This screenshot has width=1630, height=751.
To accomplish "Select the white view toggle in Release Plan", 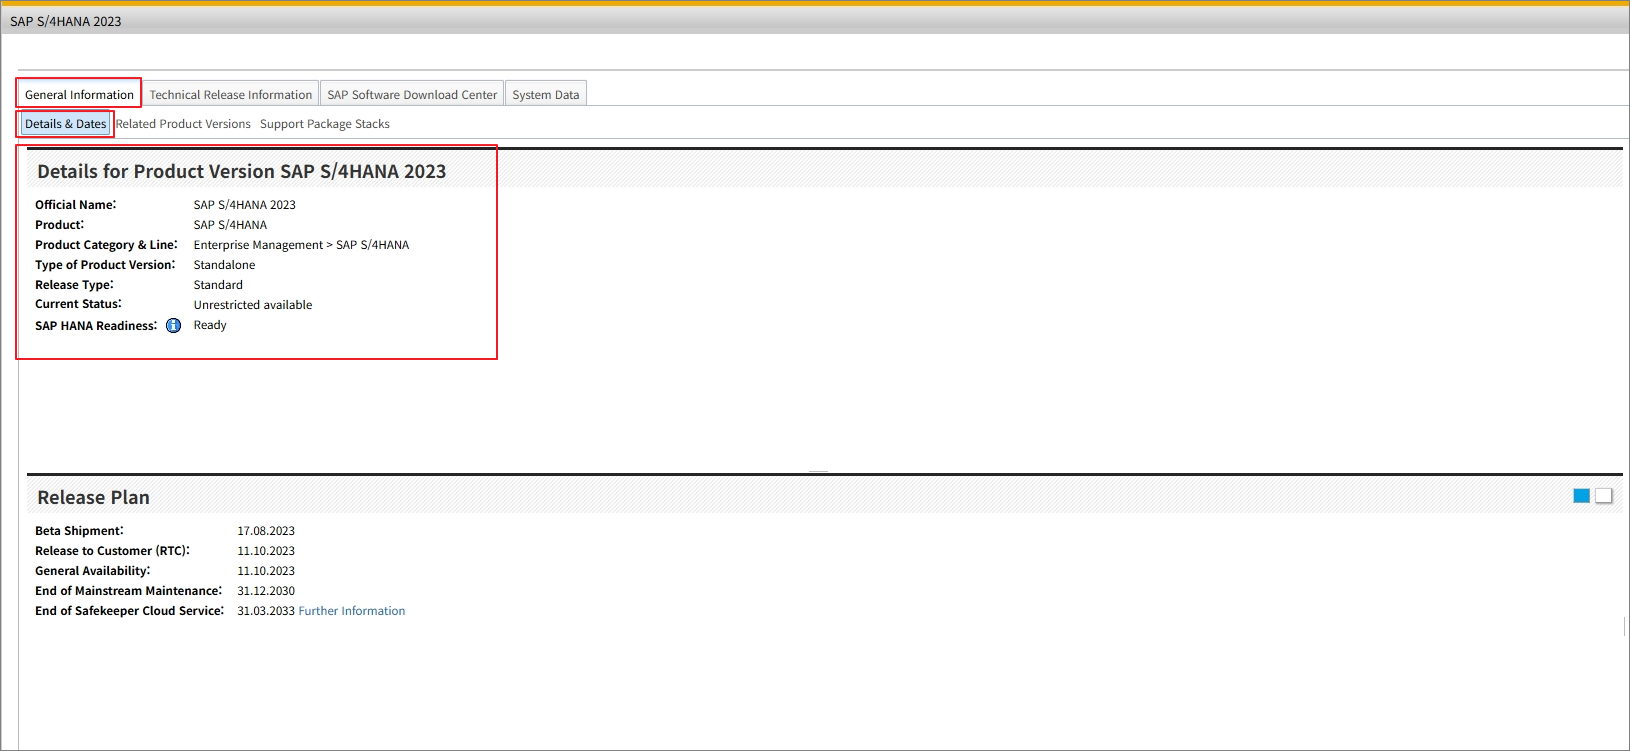I will pos(1603,496).
